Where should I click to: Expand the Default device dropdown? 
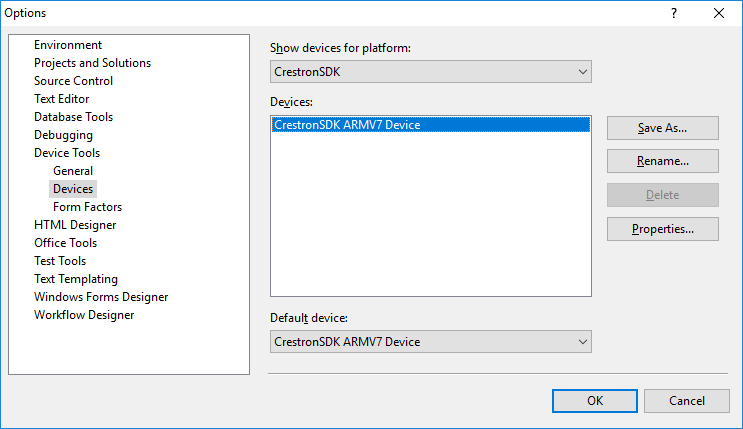coord(431,342)
